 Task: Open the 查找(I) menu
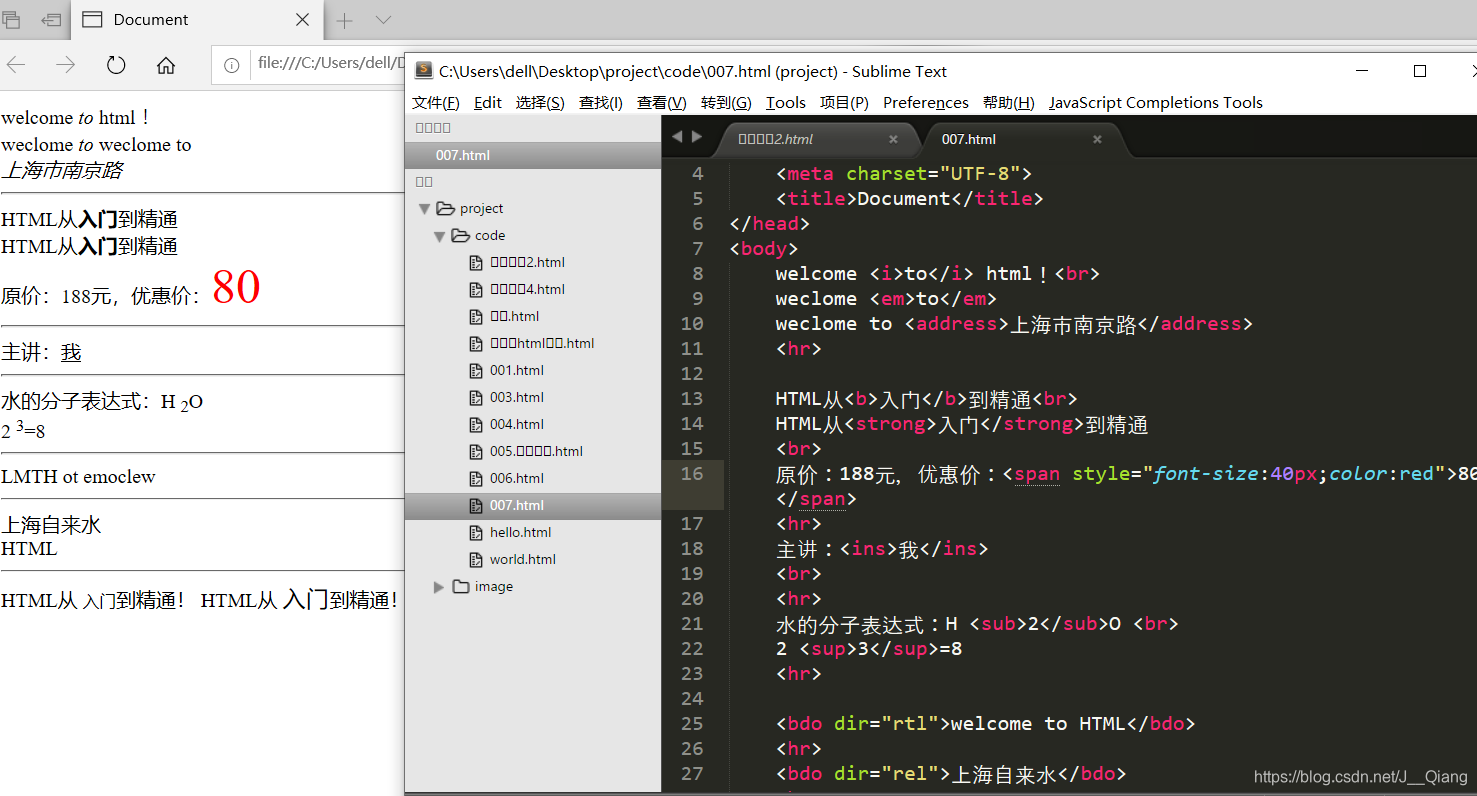click(601, 103)
